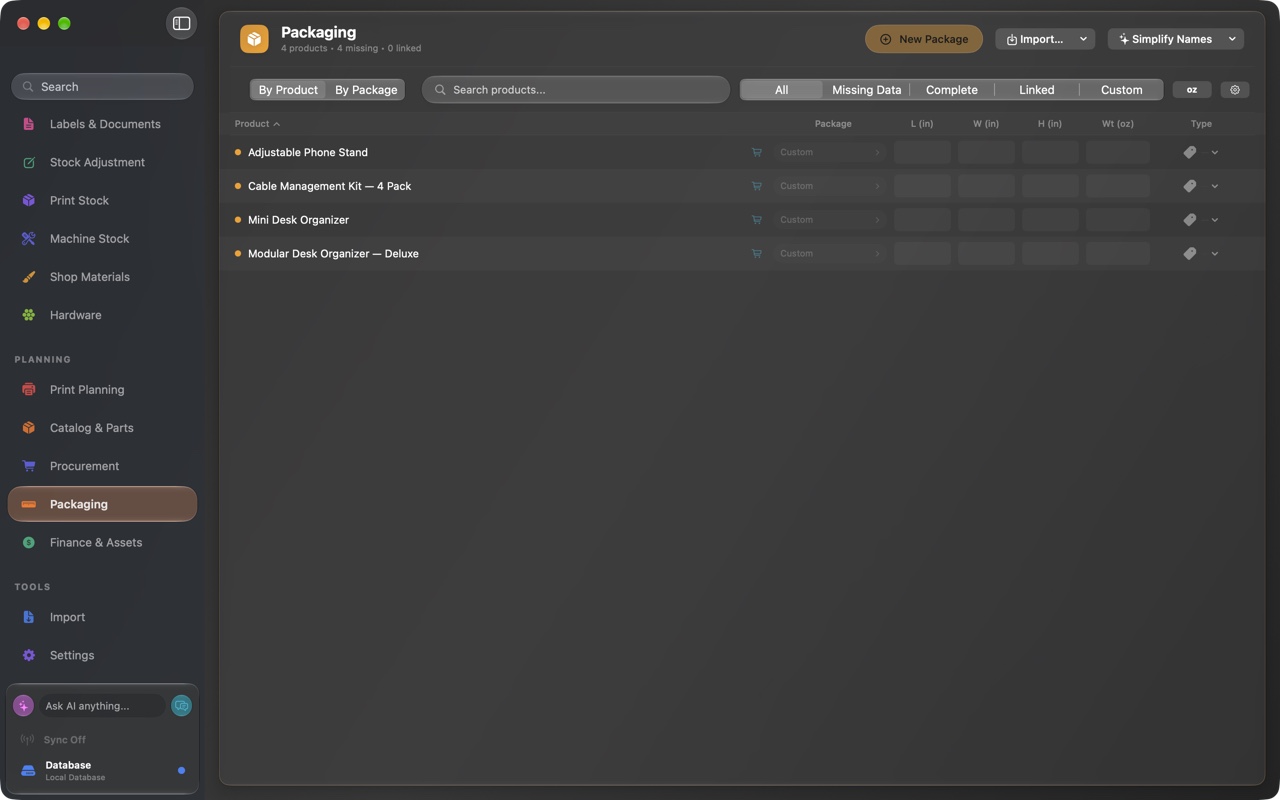1280x800 pixels.
Task: Toggle the sidebar visibility icon
Action: [x=181, y=23]
